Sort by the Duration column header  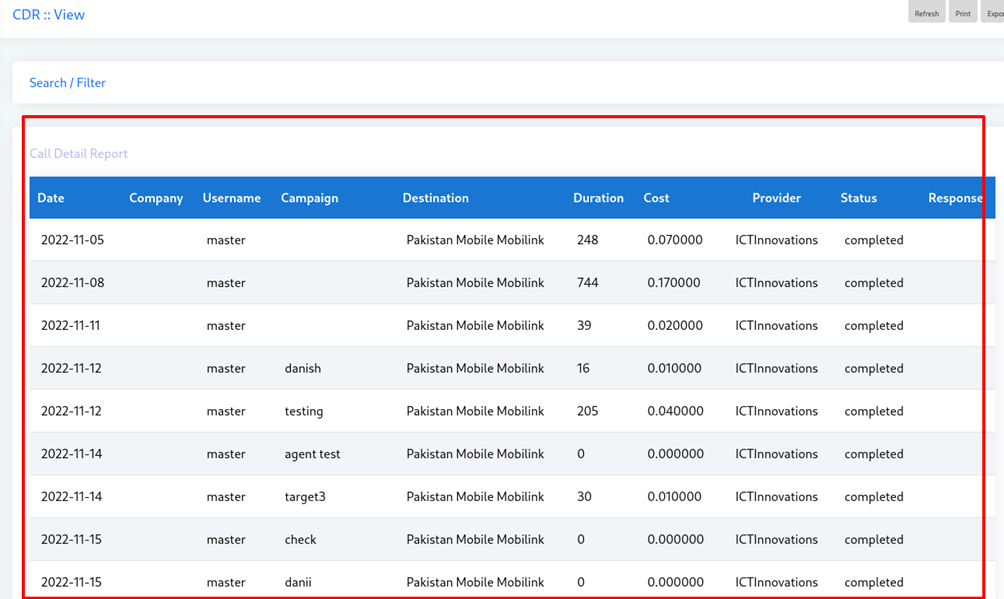[598, 198]
